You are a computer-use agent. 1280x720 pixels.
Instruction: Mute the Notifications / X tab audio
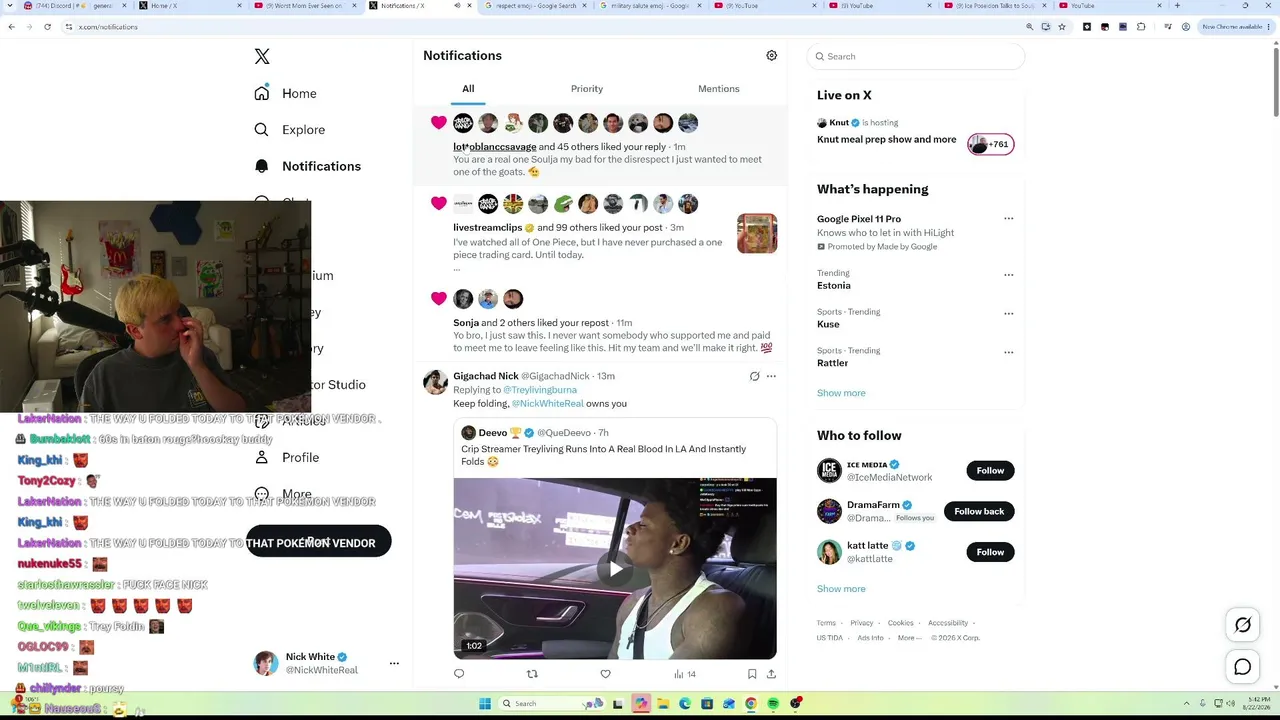(x=457, y=6)
